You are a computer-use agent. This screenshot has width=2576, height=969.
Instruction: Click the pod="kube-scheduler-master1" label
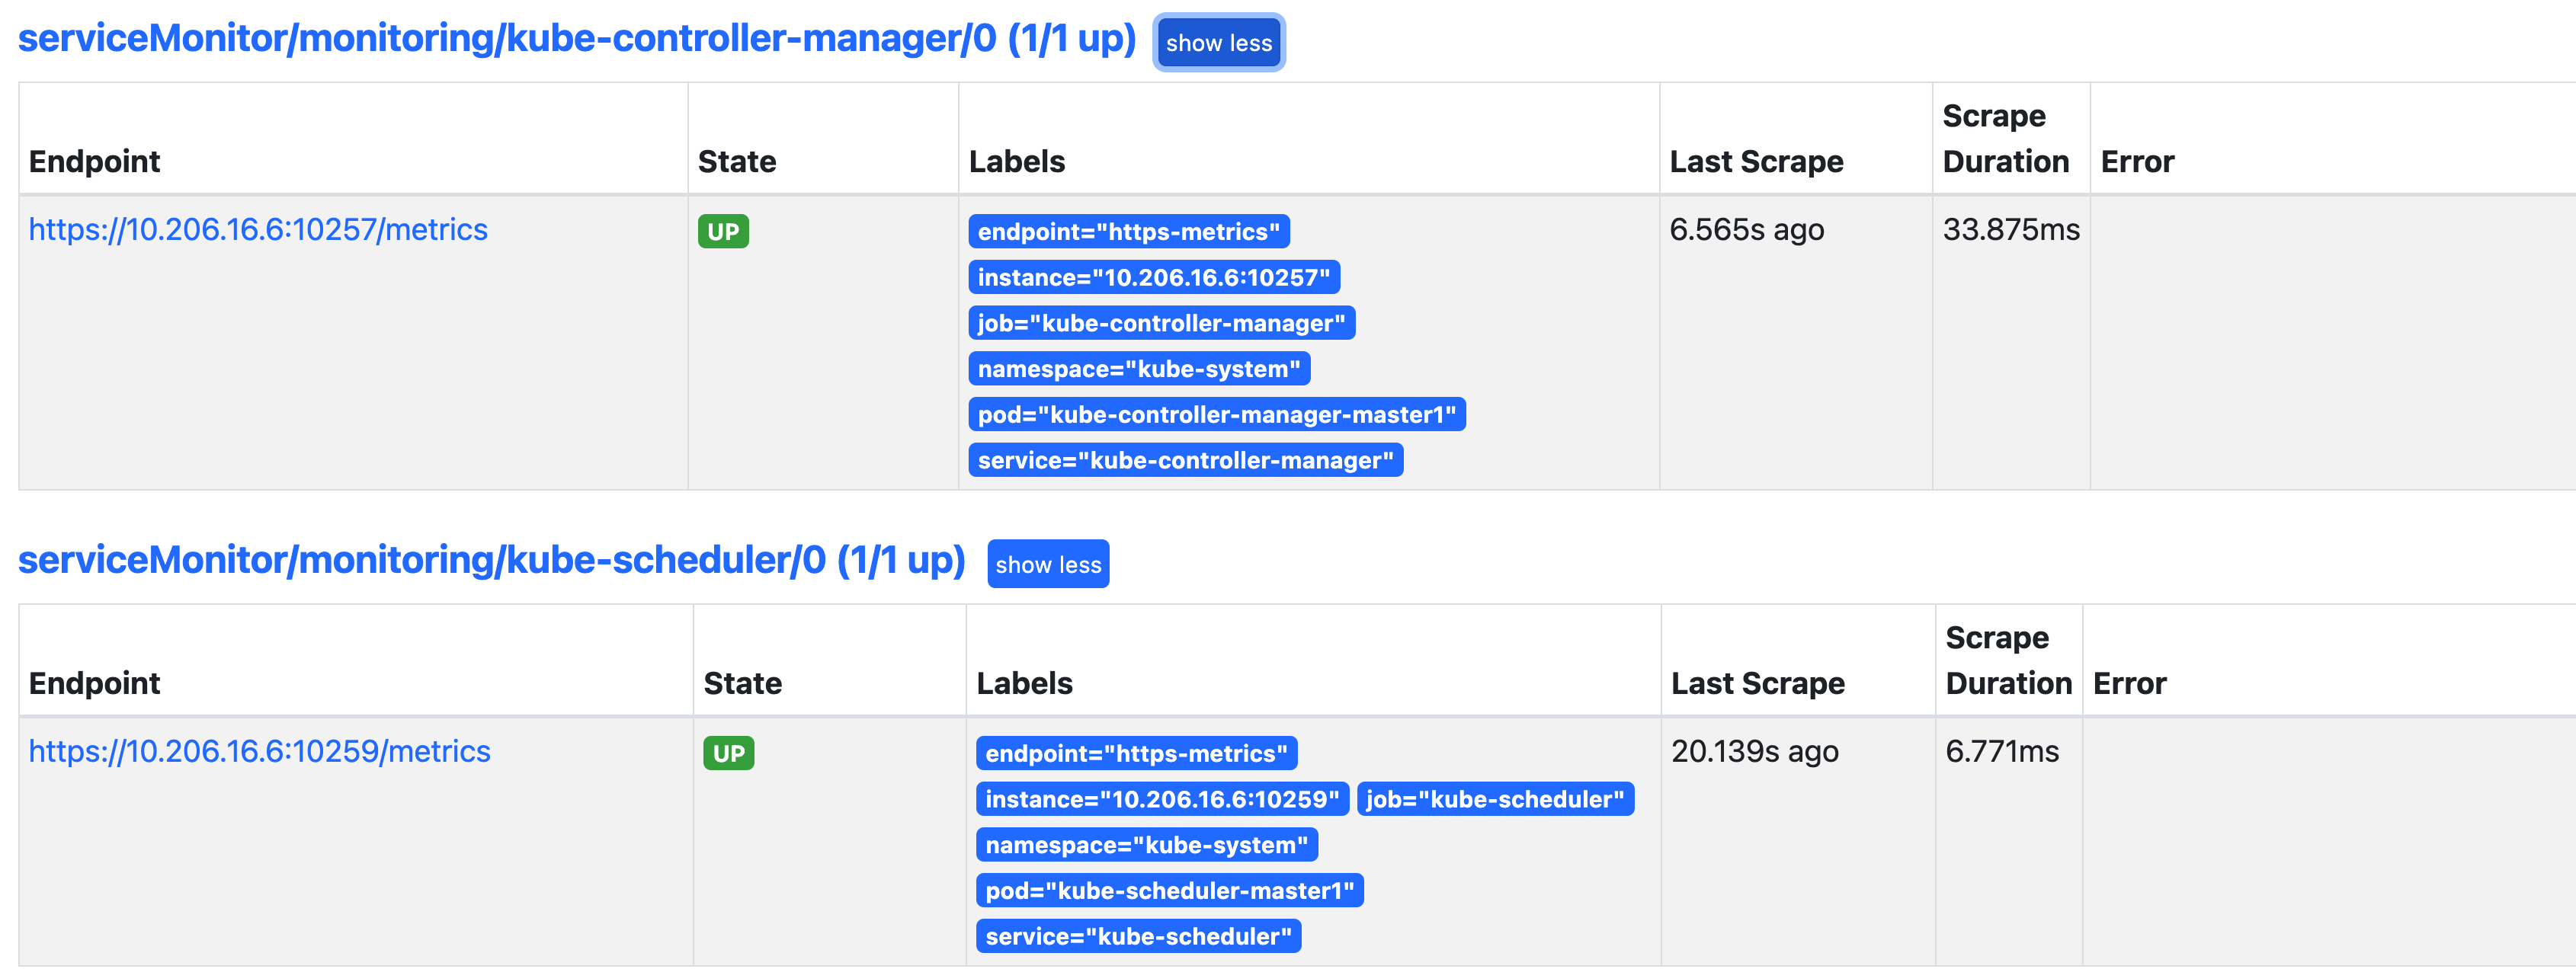(x=1169, y=891)
